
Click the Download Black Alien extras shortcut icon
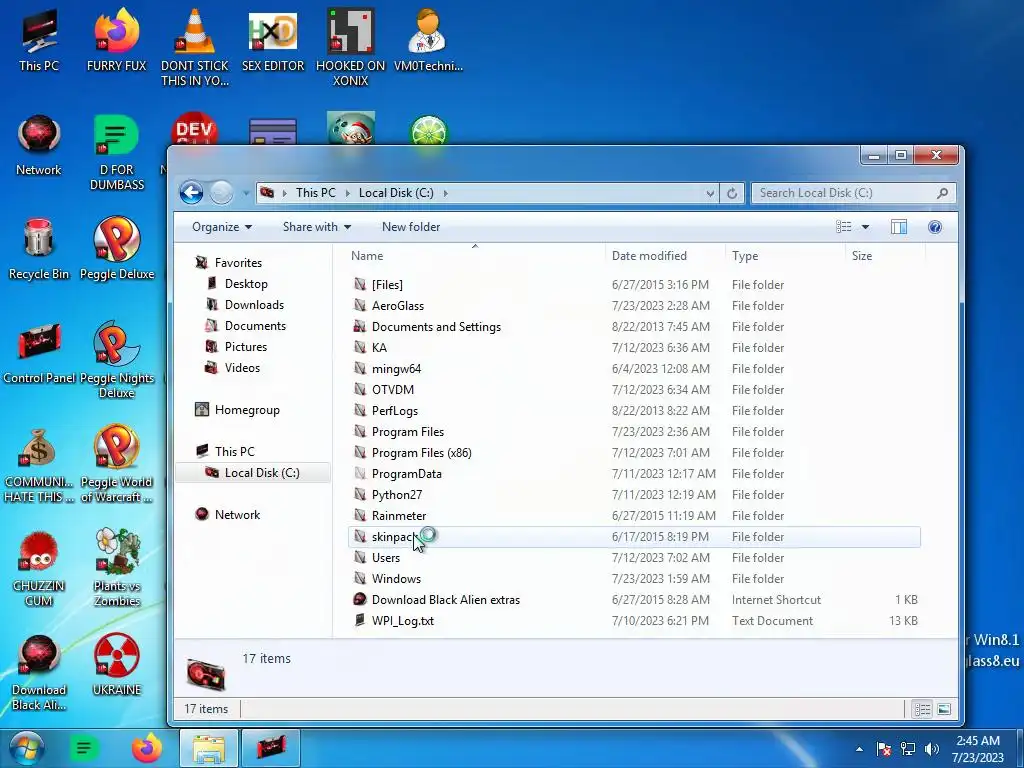359,599
